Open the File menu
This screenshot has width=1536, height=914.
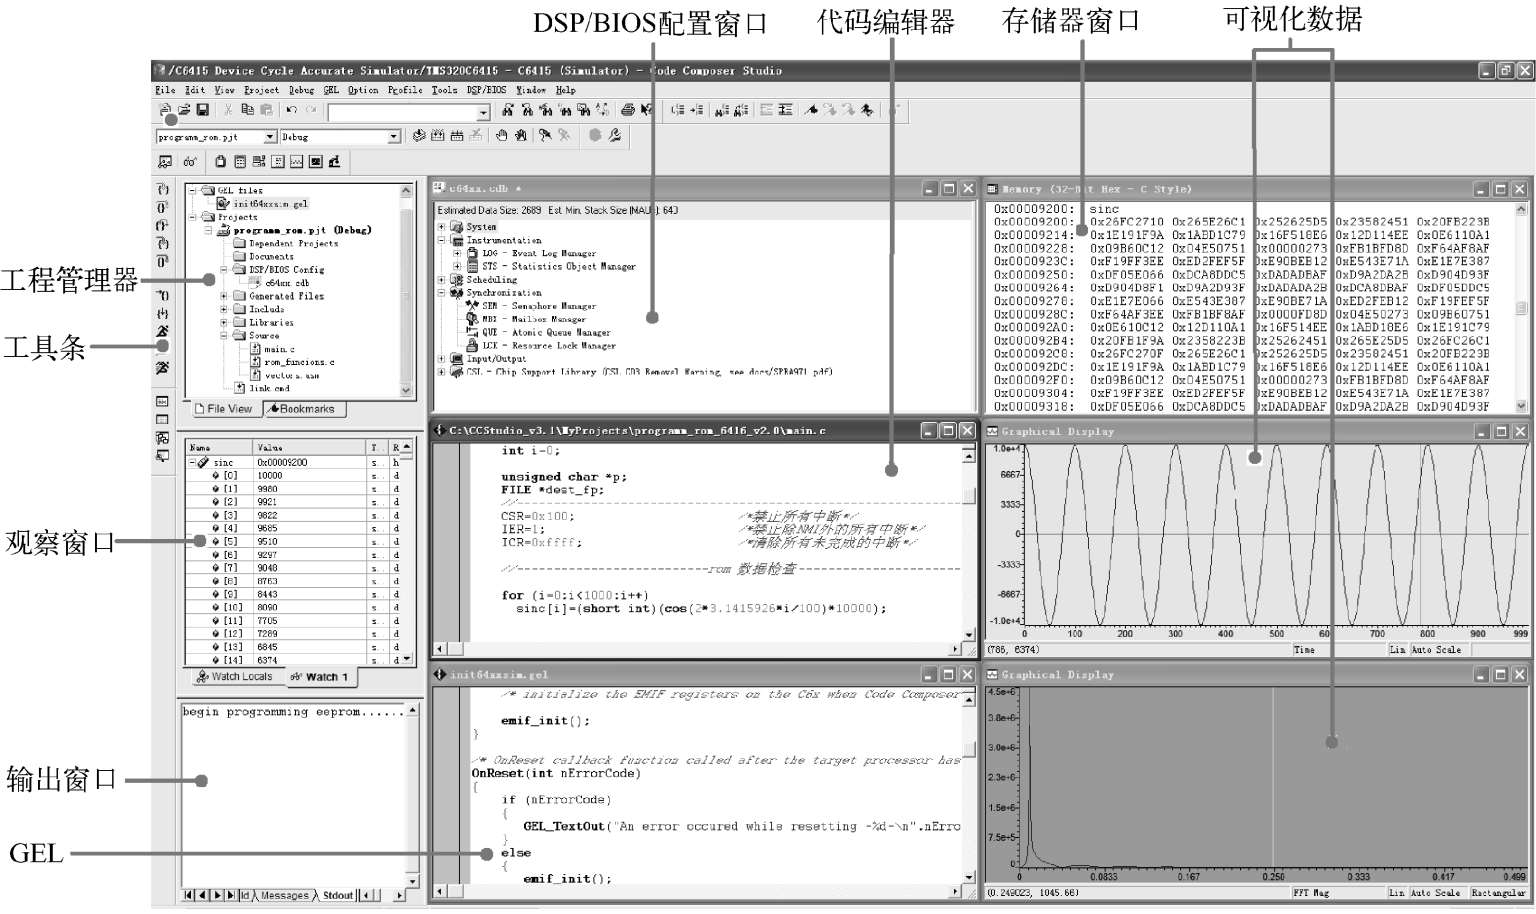[165, 90]
